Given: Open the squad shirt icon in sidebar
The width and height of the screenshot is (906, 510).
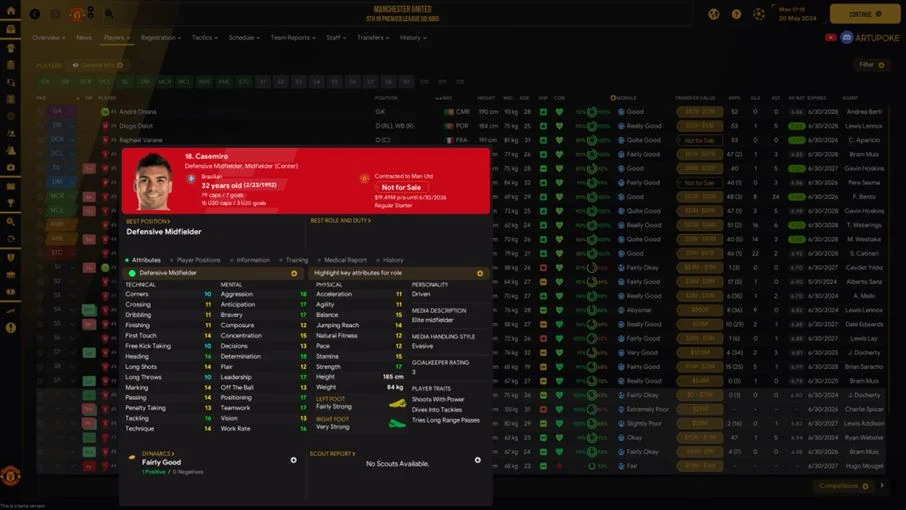Looking at the screenshot, I should click(10, 47).
